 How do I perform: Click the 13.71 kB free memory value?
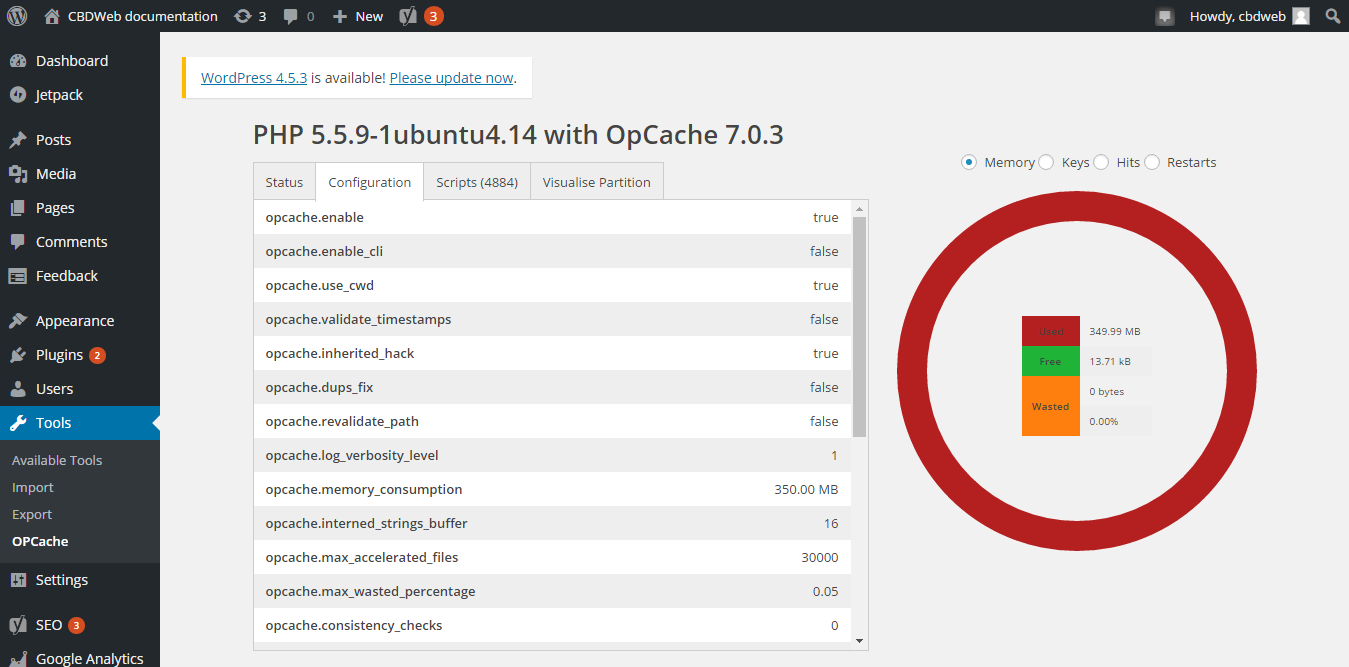(1110, 361)
